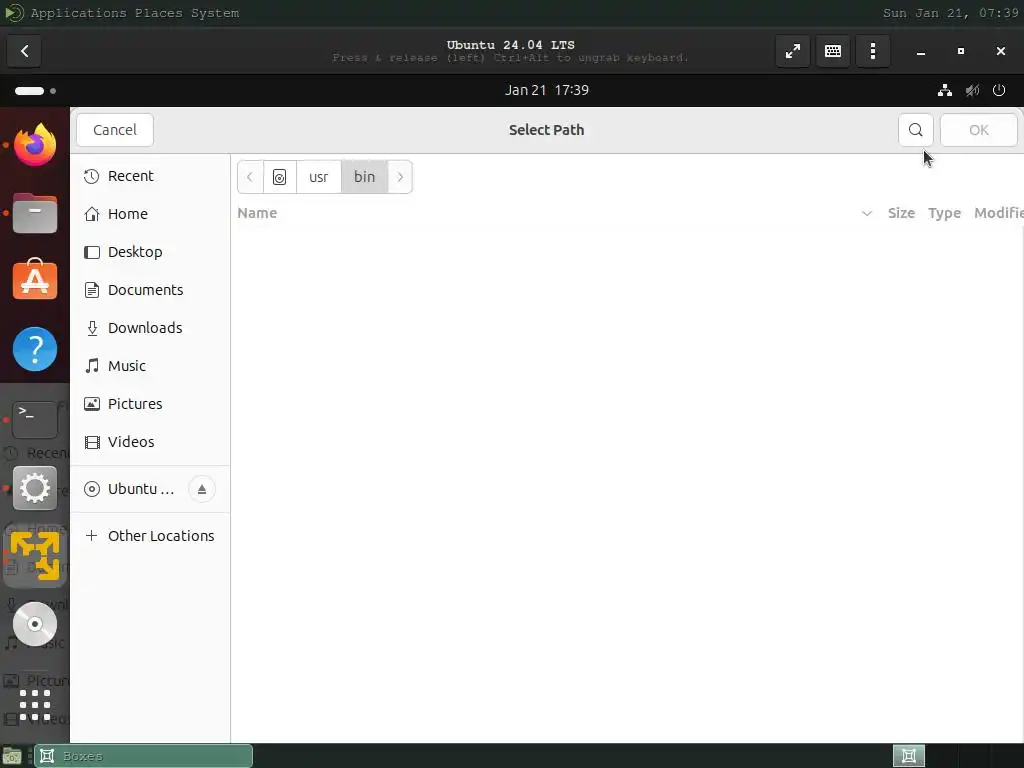Open Boxes three-dot menu
The image size is (1024, 768).
(x=873, y=51)
